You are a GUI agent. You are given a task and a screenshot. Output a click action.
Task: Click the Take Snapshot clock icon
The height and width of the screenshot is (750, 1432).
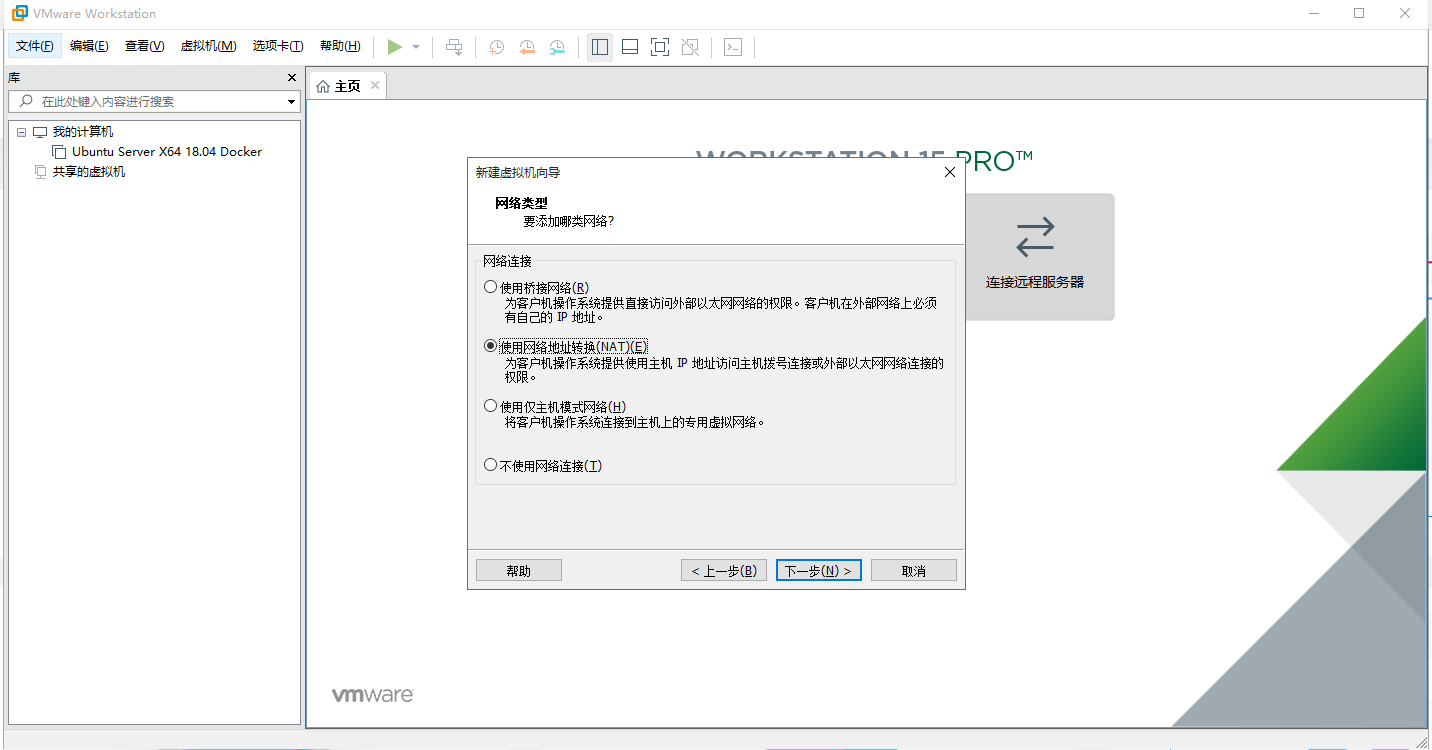click(496, 47)
